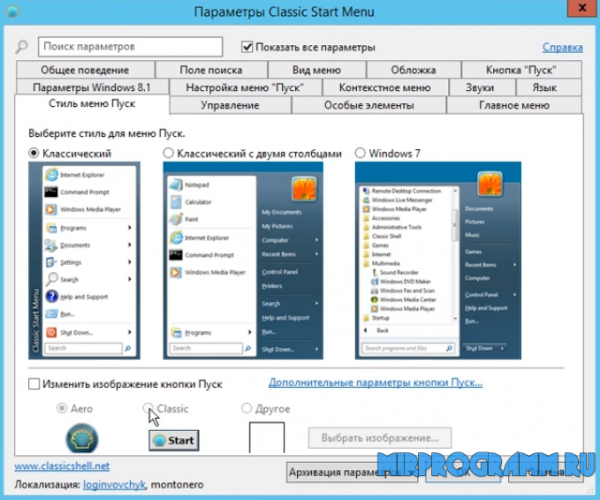Open the www.classicshell.net link
Viewport: 600px width, 500px height.
(62, 466)
